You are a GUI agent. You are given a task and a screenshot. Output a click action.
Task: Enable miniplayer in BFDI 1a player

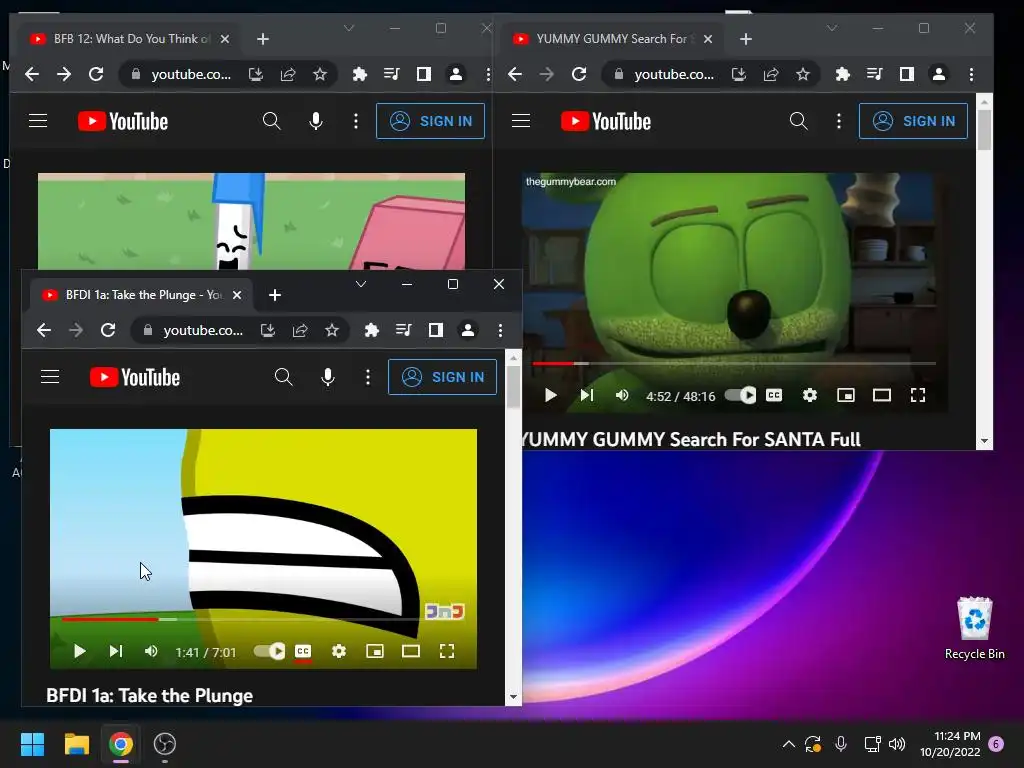point(375,651)
